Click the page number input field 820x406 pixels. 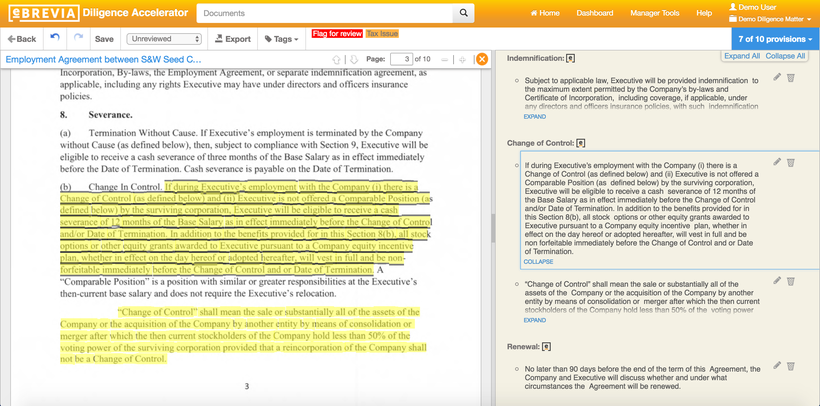click(401, 59)
